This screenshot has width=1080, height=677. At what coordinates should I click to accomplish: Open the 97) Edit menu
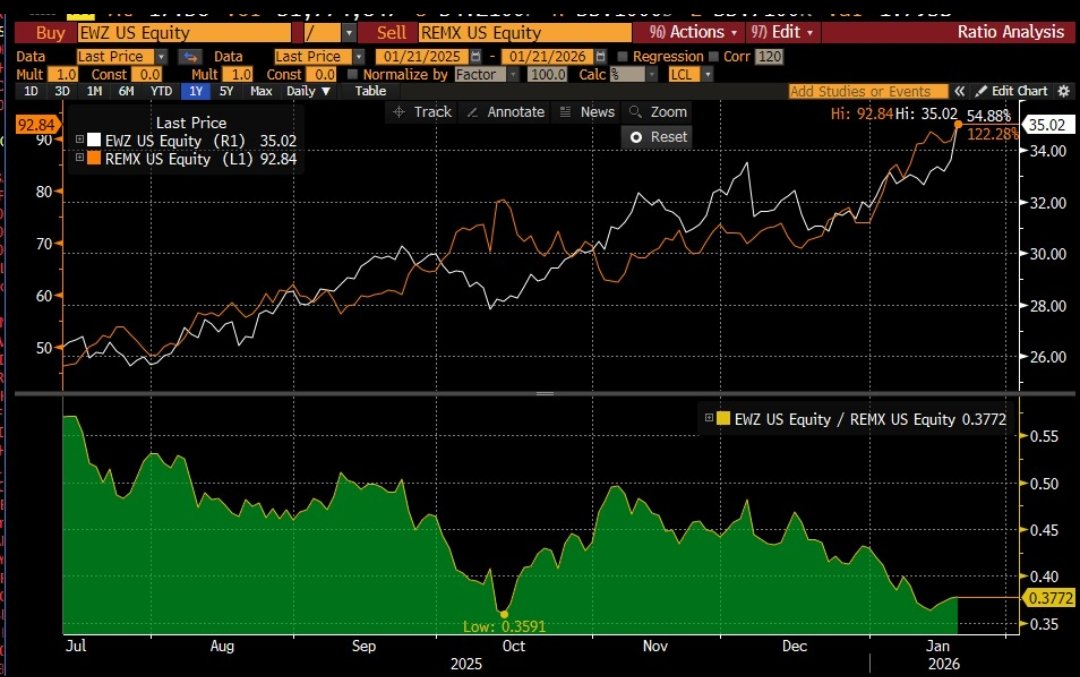[x=782, y=32]
